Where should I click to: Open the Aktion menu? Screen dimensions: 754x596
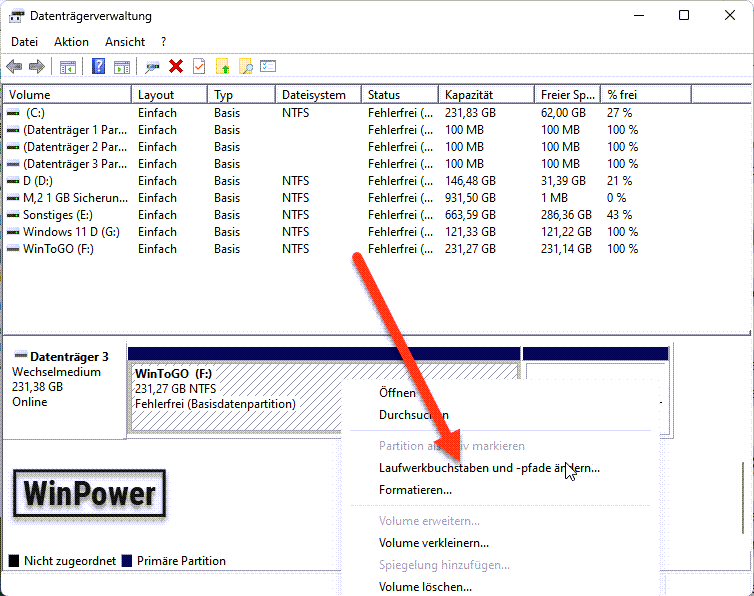pyautogui.click(x=71, y=42)
